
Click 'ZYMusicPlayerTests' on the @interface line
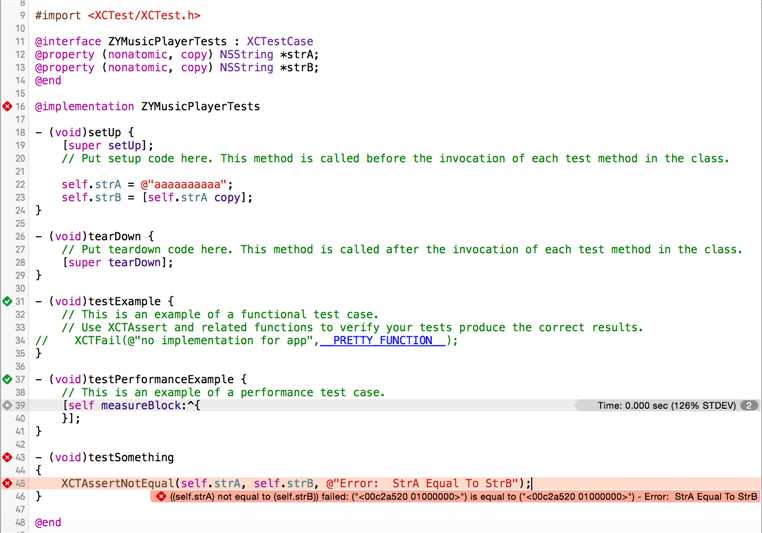point(167,41)
